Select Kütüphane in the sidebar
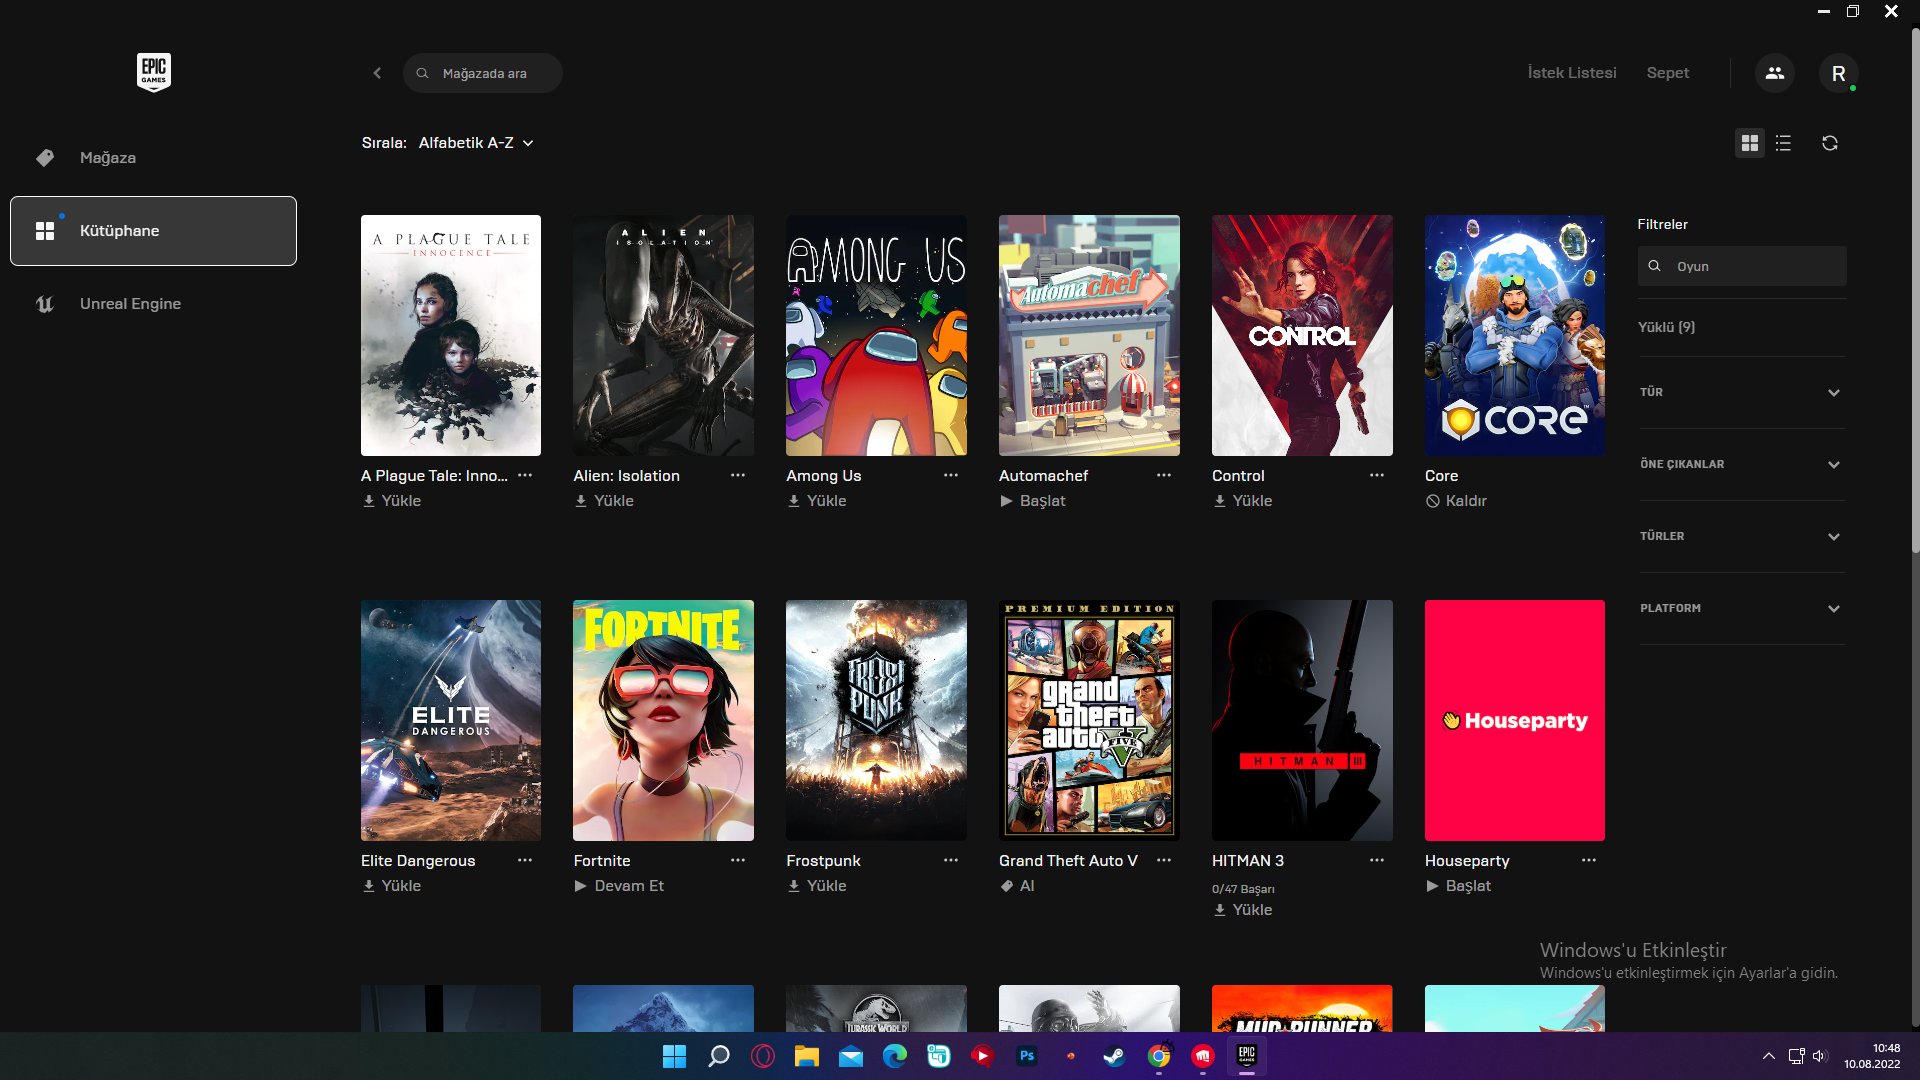Viewport: 1920px width, 1080px height. [x=153, y=231]
